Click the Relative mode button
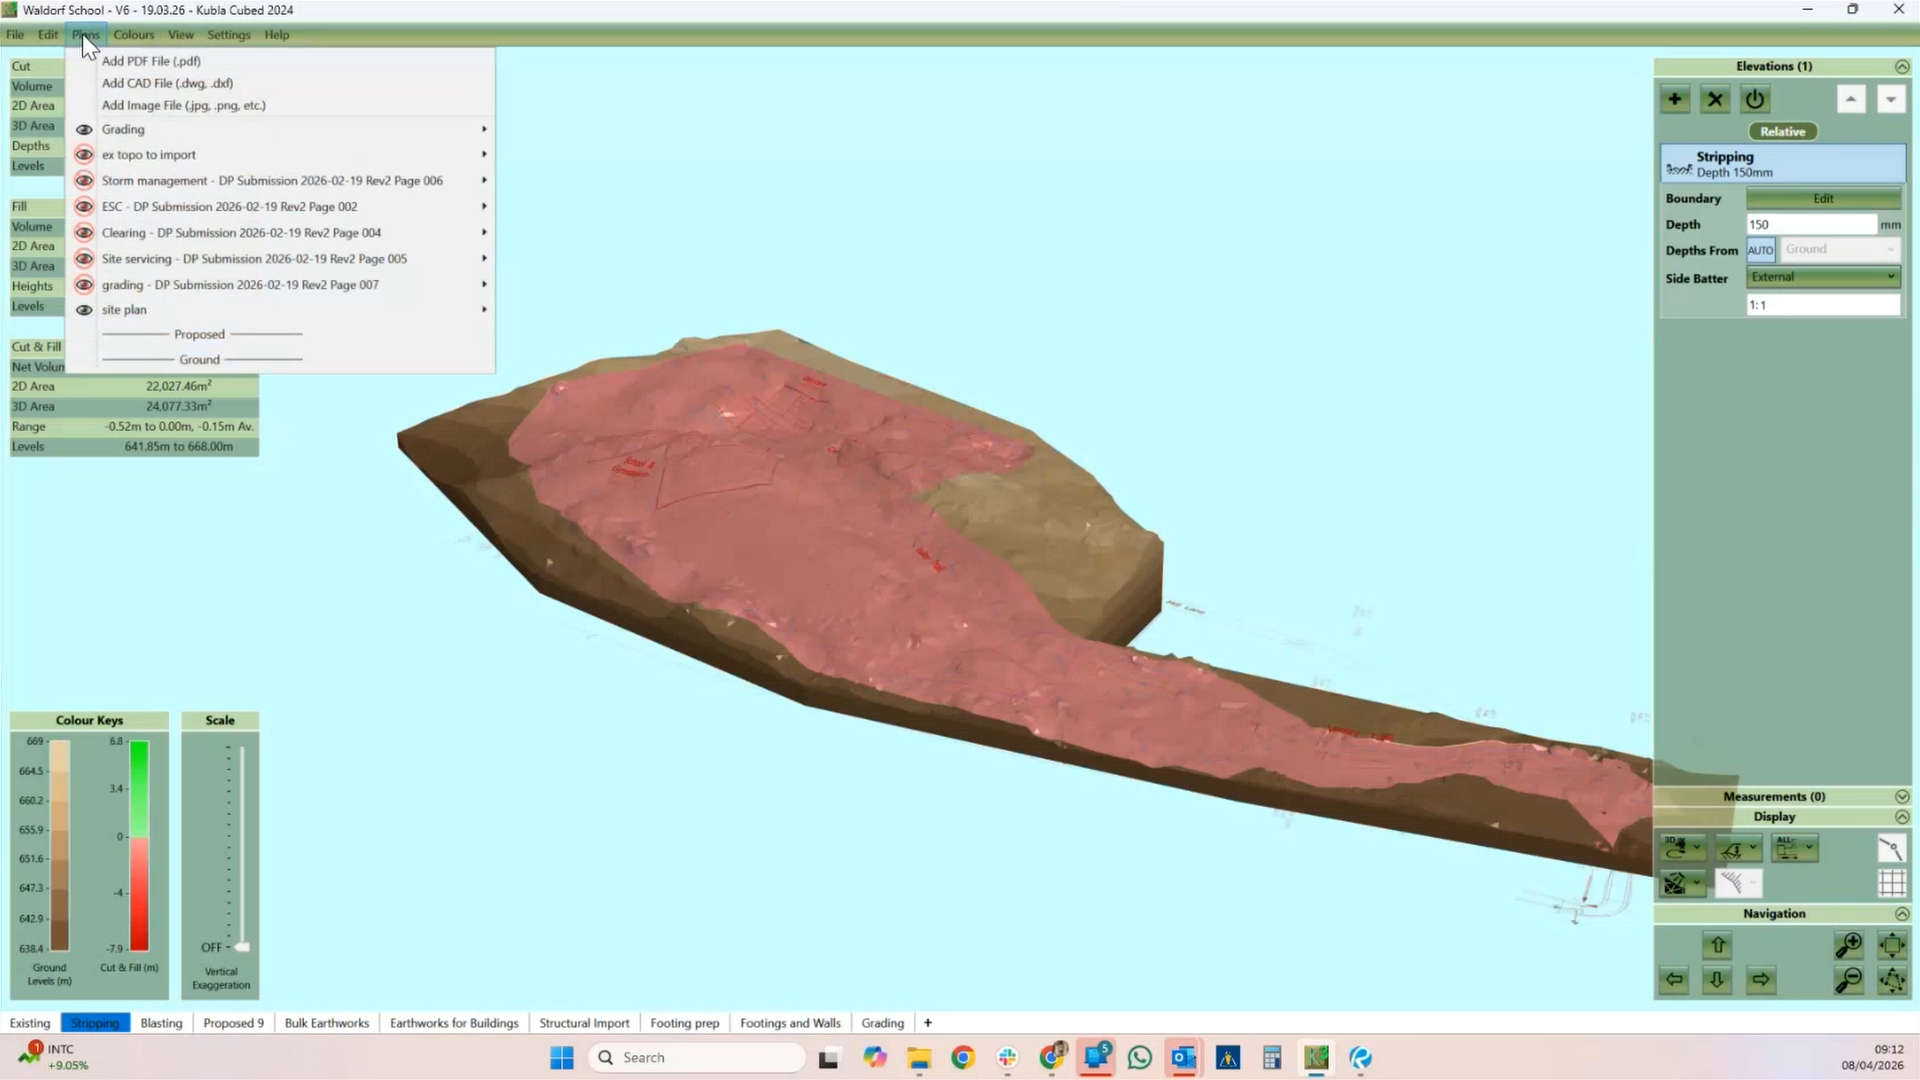The image size is (1920, 1080). [x=1782, y=132]
